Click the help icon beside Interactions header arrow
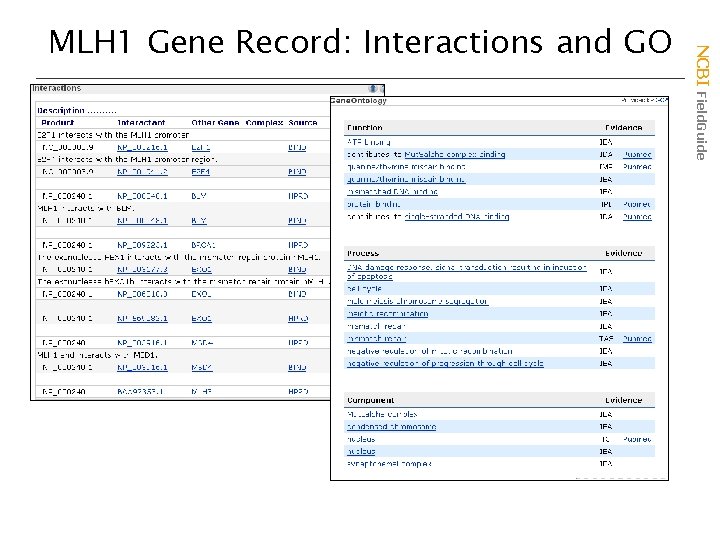720x540 pixels. pos(382,89)
